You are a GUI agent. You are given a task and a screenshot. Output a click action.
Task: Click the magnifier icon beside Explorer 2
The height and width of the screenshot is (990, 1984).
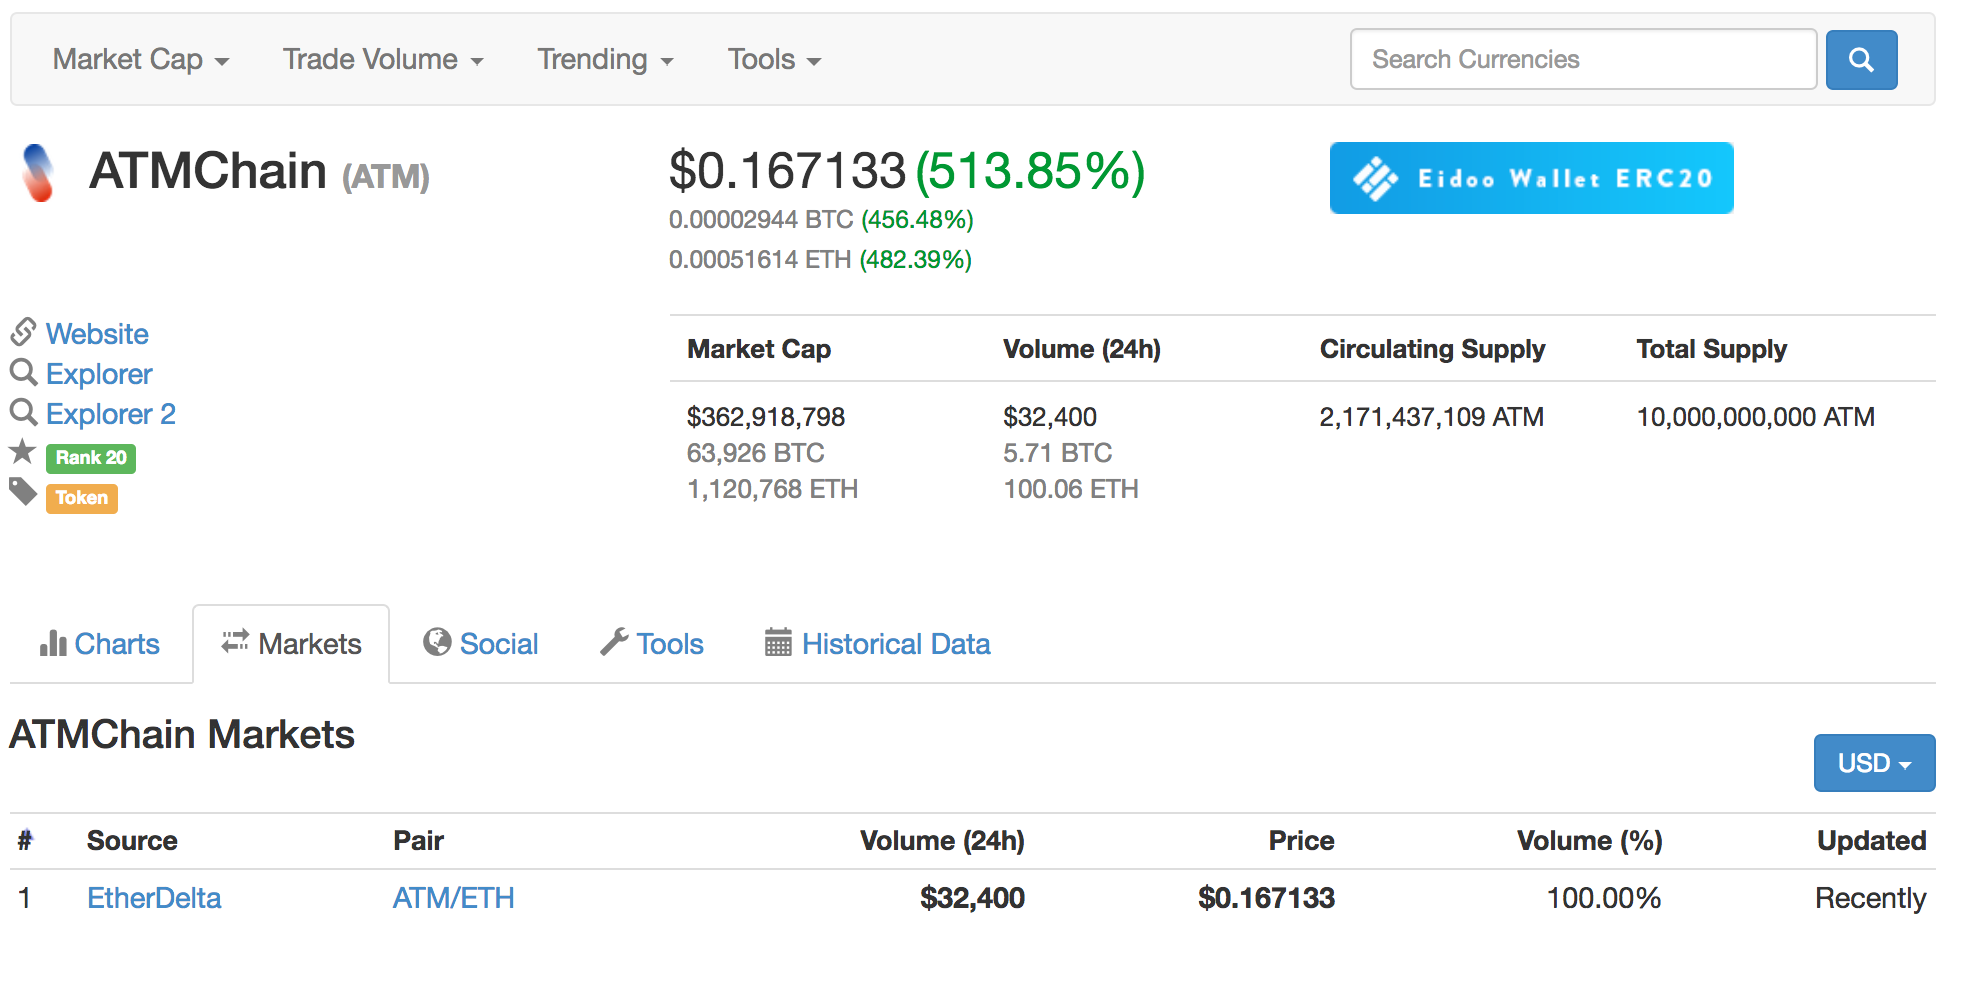tap(24, 412)
